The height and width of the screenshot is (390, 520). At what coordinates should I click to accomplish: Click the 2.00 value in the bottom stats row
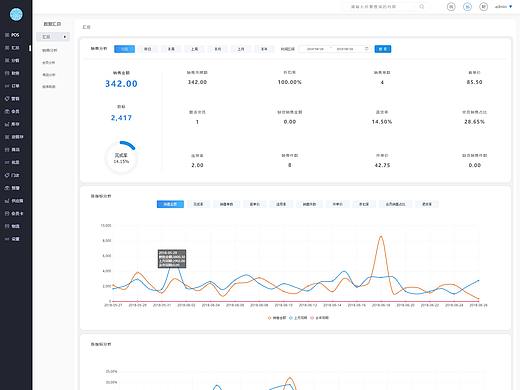[197, 165]
